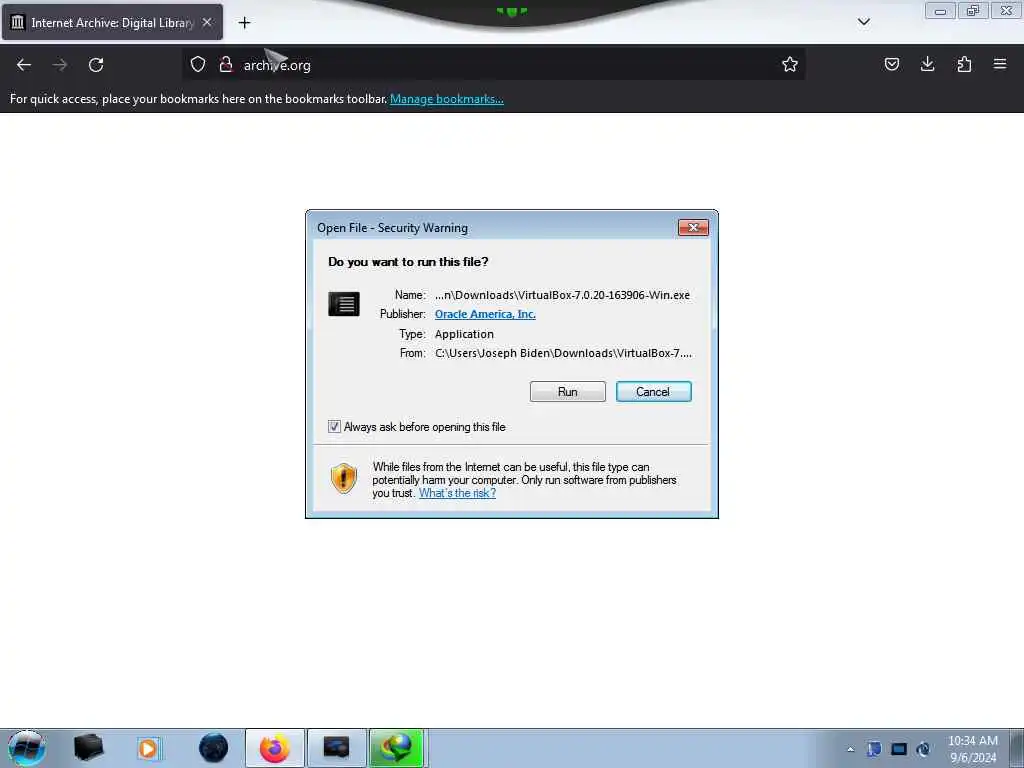This screenshot has height=768, width=1024.
Task: Open the tracking protection shield icon
Action: tap(198, 64)
